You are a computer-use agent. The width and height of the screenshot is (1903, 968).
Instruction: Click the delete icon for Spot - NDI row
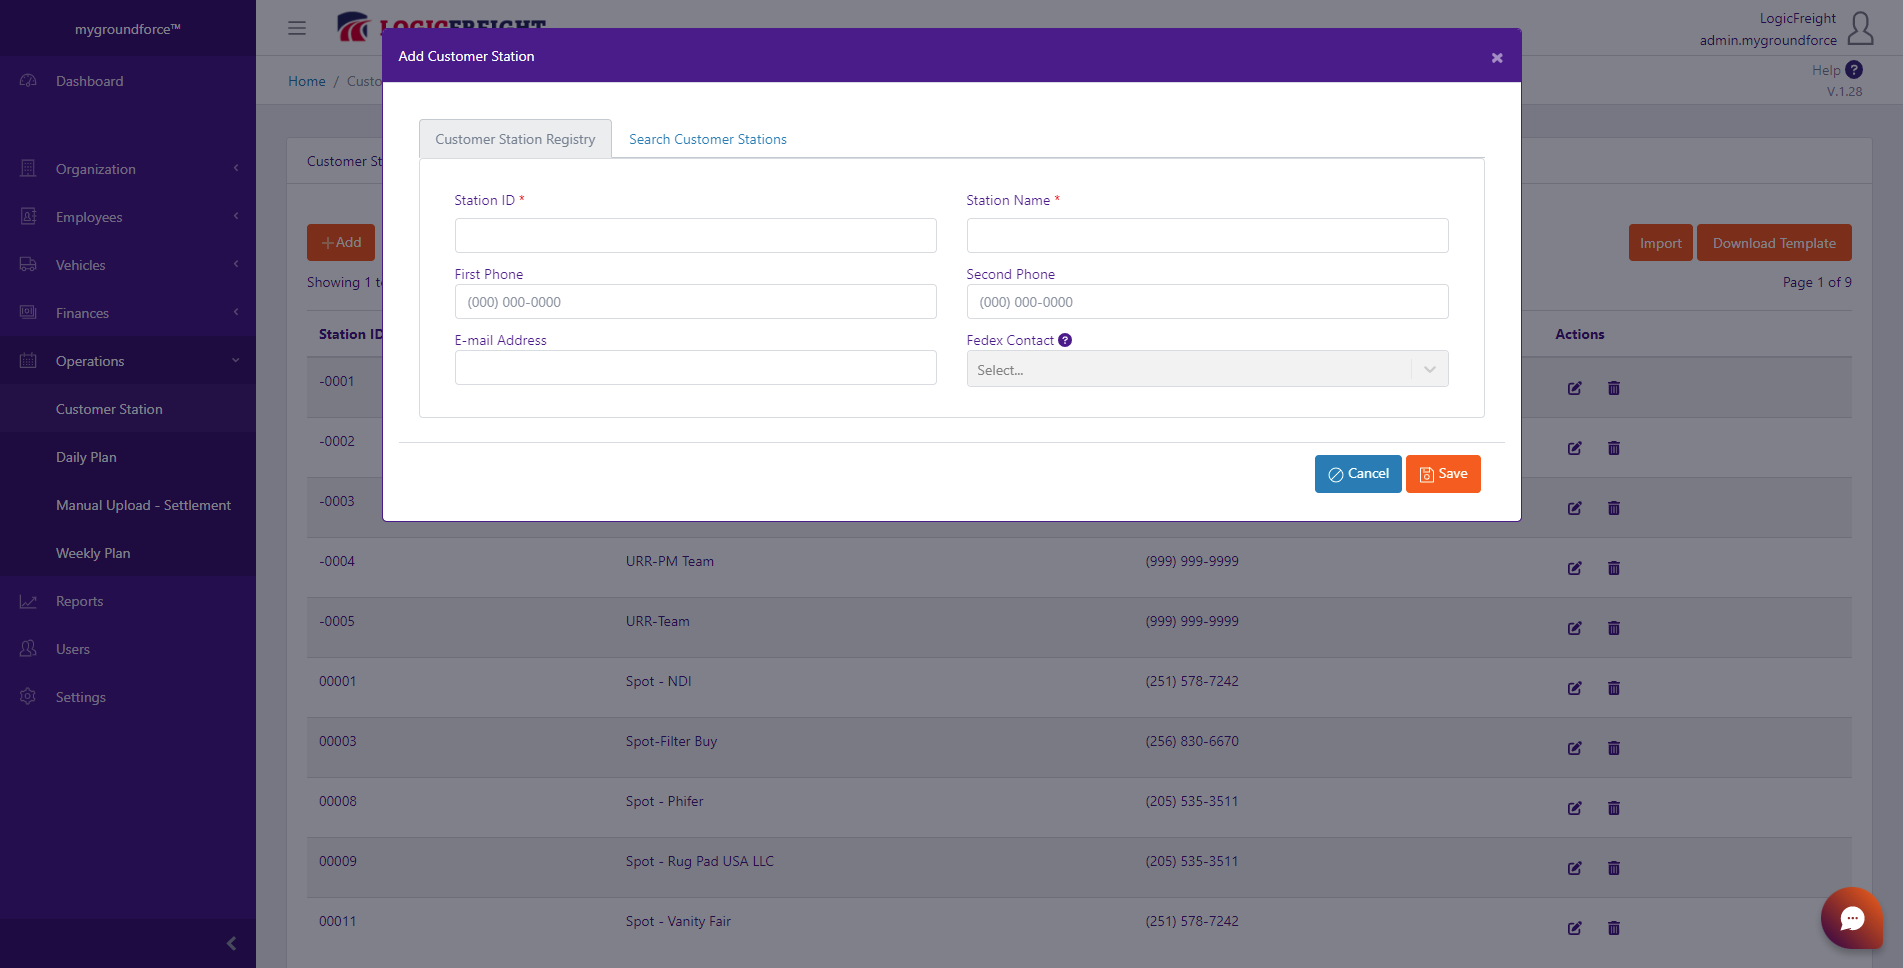(1614, 688)
